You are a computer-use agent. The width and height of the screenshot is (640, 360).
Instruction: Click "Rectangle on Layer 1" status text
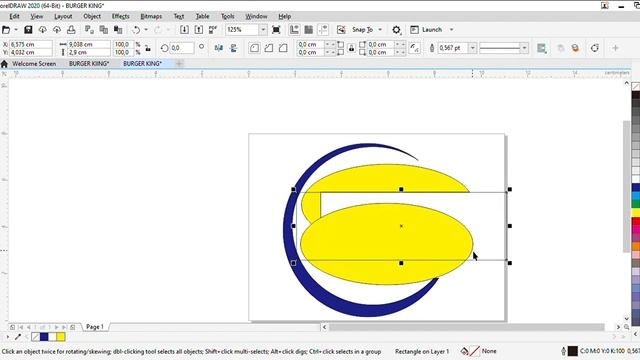click(x=422, y=351)
